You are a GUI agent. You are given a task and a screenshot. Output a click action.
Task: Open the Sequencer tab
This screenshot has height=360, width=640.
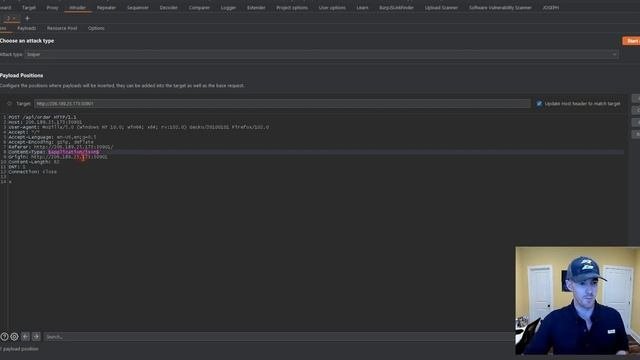[138, 7]
